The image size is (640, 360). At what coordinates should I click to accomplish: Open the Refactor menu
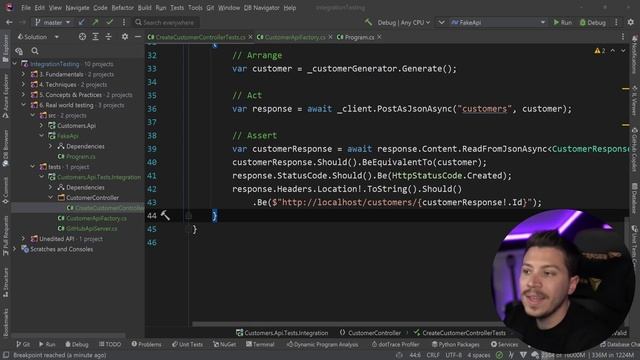[122, 8]
